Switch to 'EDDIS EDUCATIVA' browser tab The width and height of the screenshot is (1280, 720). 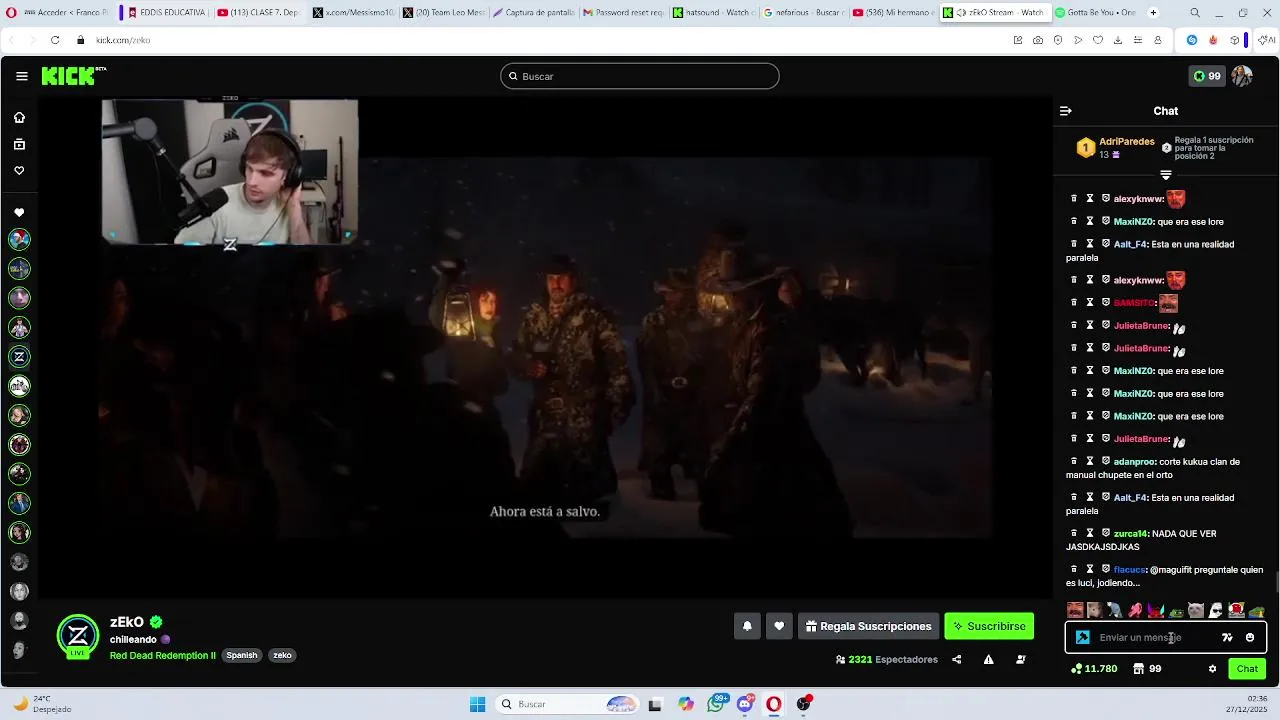coord(165,13)
